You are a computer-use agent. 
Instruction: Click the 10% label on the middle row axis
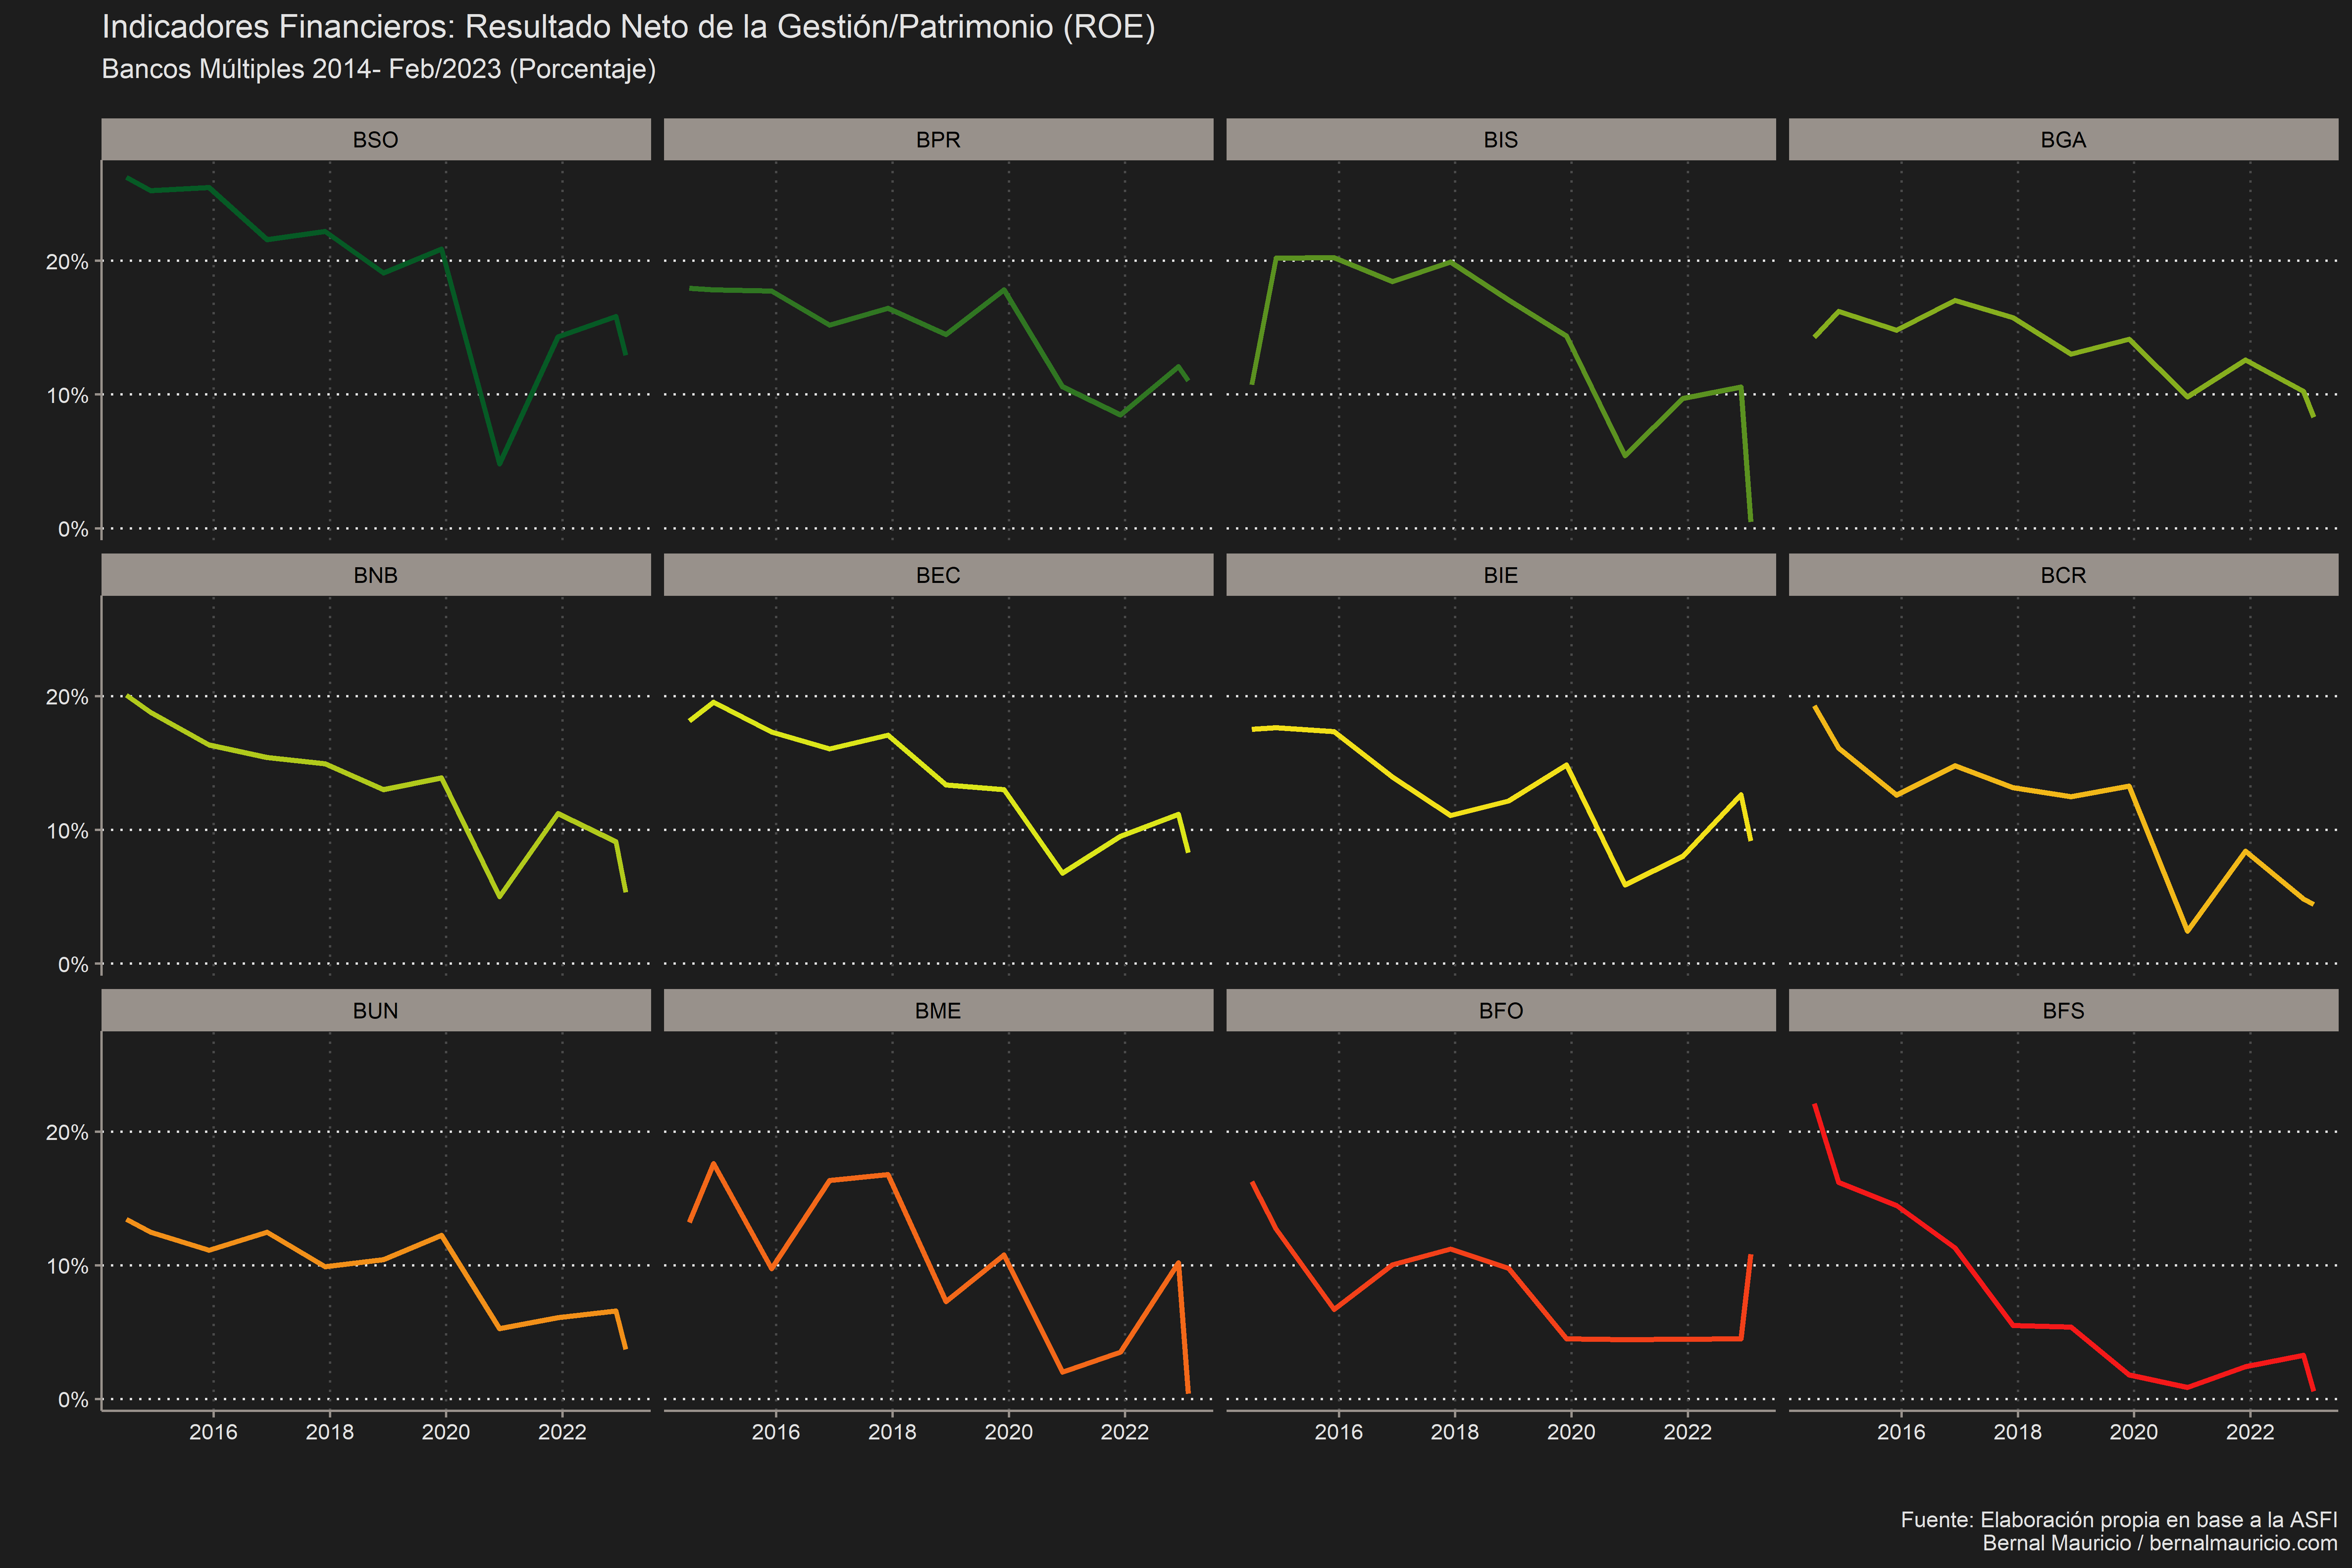click(x=67, y=831)
